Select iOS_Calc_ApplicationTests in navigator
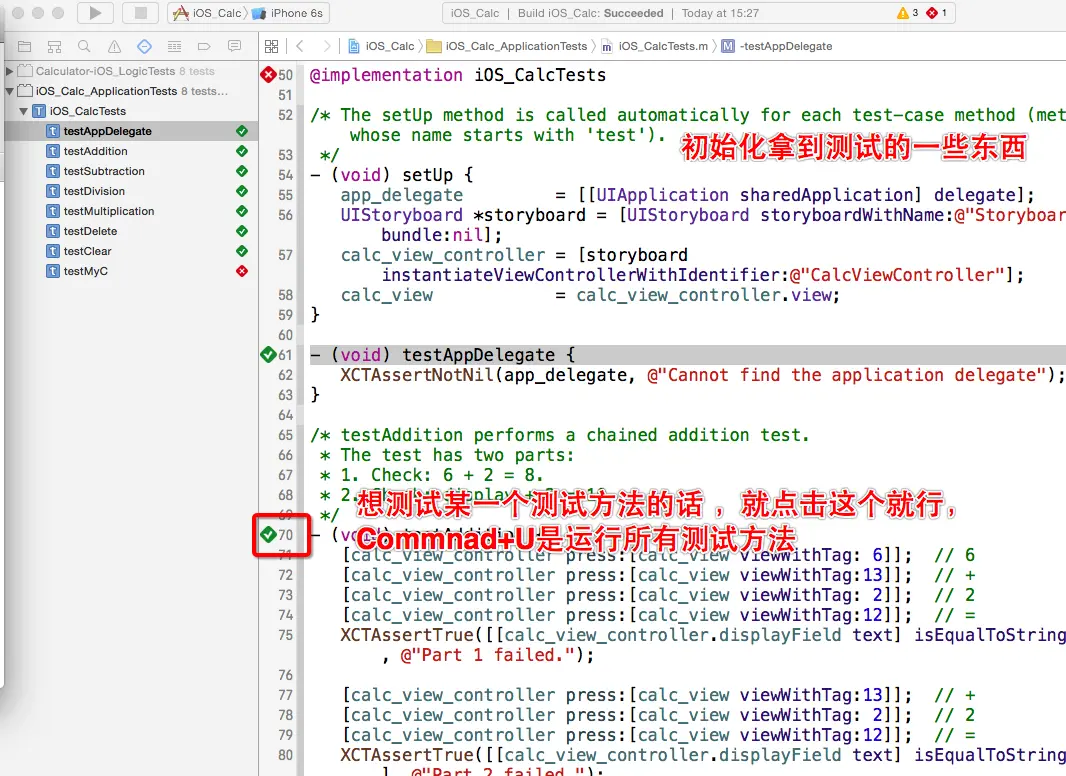 [106, 91]
